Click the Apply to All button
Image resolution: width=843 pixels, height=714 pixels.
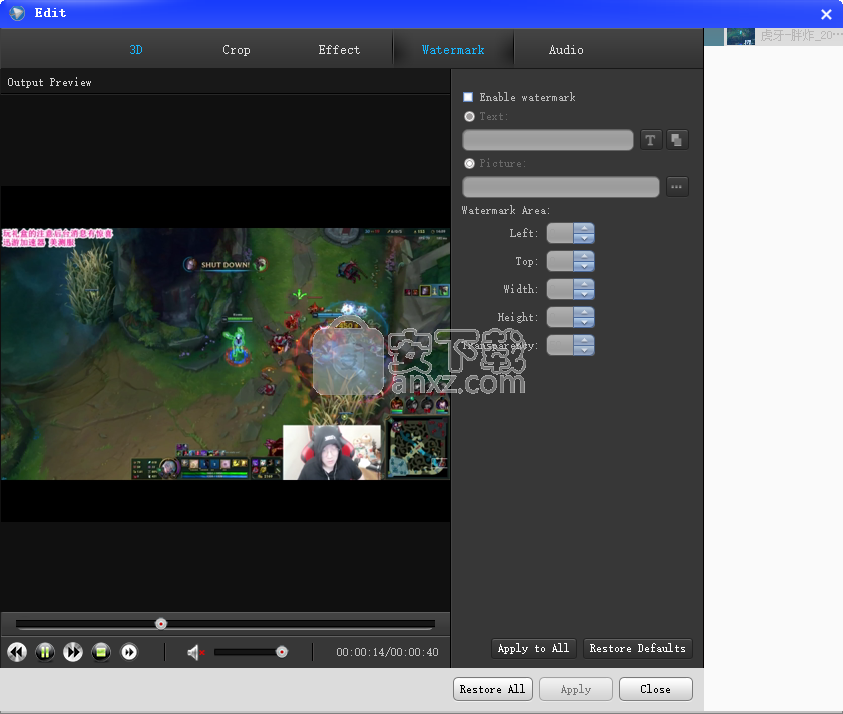tap(533, 648)
